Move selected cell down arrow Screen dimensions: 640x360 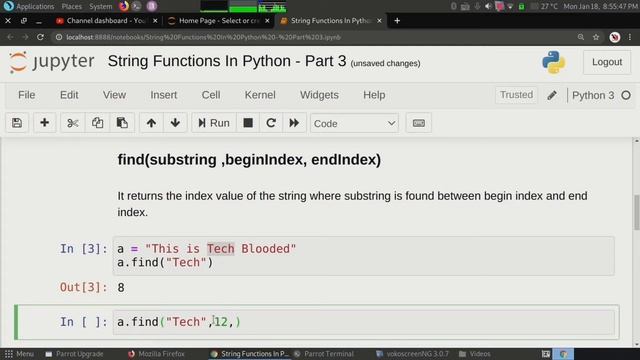click(175, 123)
